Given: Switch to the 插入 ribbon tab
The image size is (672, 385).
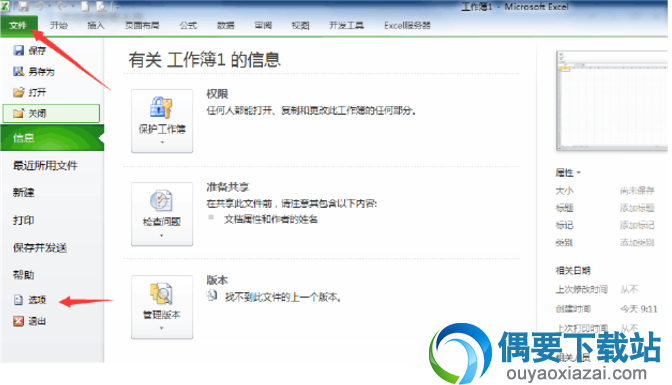Looking at the screenshot, I should pos(96,25).
